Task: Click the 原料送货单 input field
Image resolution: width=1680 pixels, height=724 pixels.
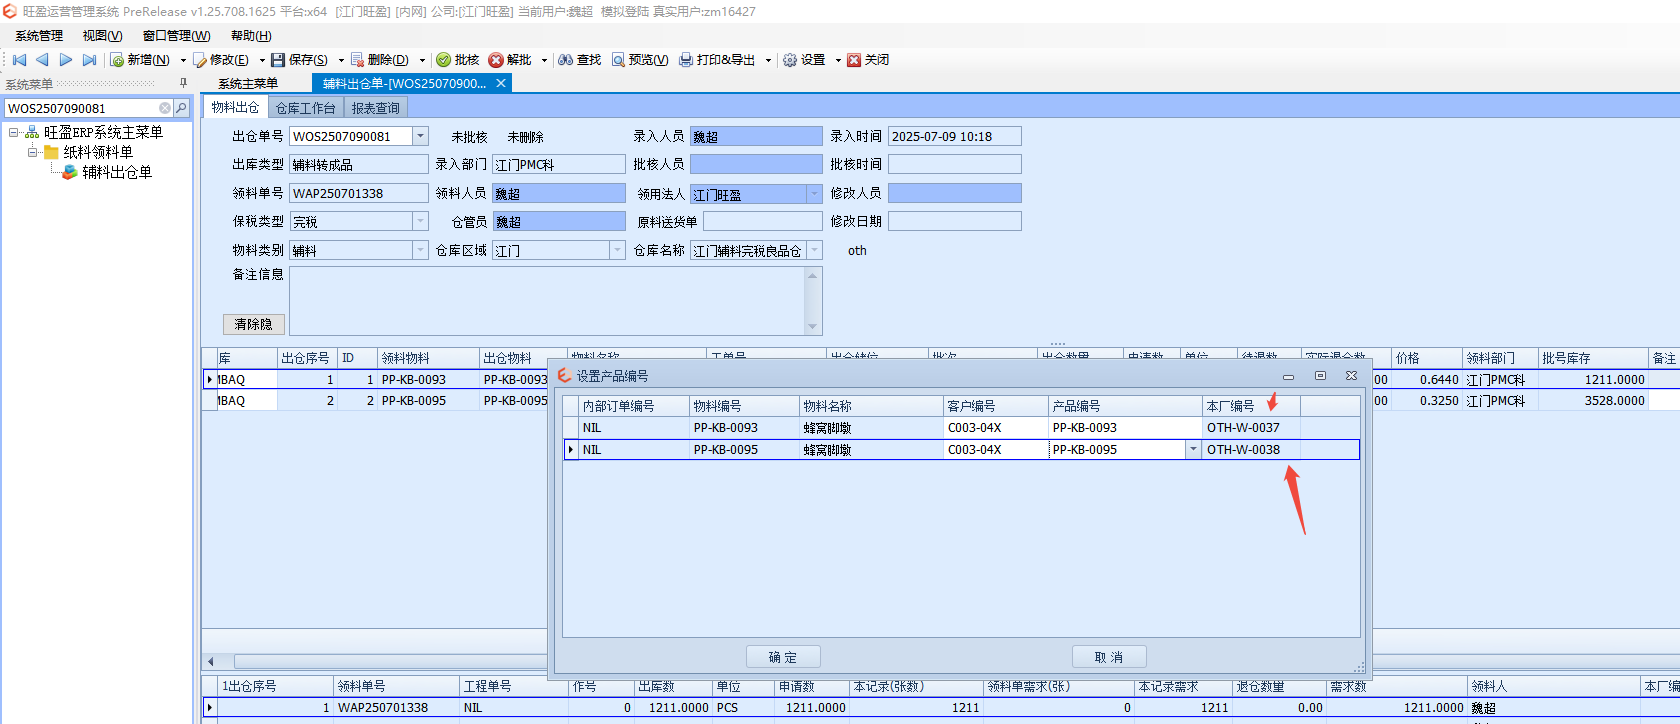Action: click(763, 221)
